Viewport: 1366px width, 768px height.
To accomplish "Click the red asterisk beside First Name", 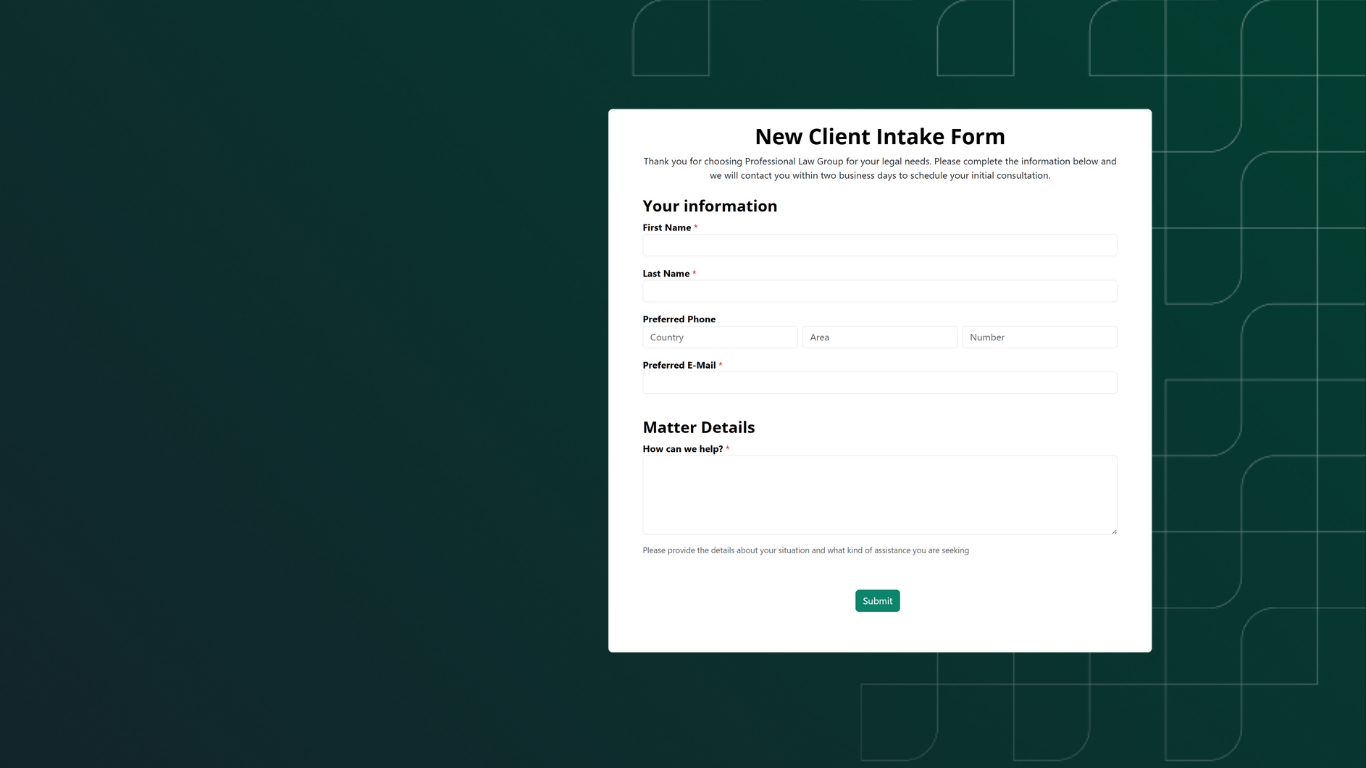I will (x=696, y=227).
